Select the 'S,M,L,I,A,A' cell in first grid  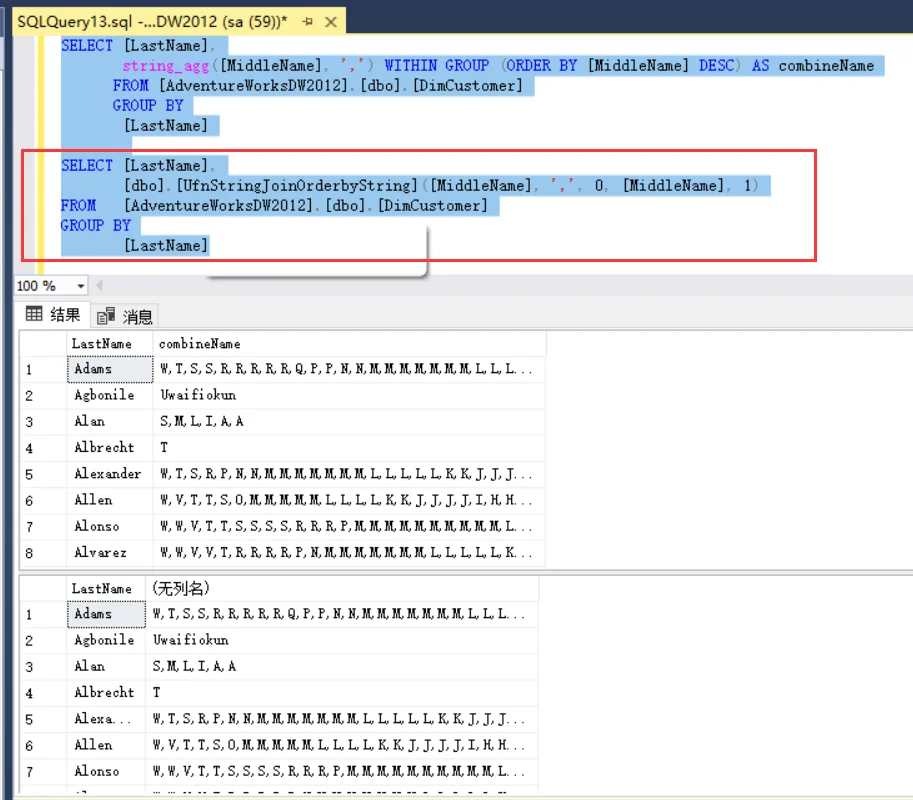[349, 422]
